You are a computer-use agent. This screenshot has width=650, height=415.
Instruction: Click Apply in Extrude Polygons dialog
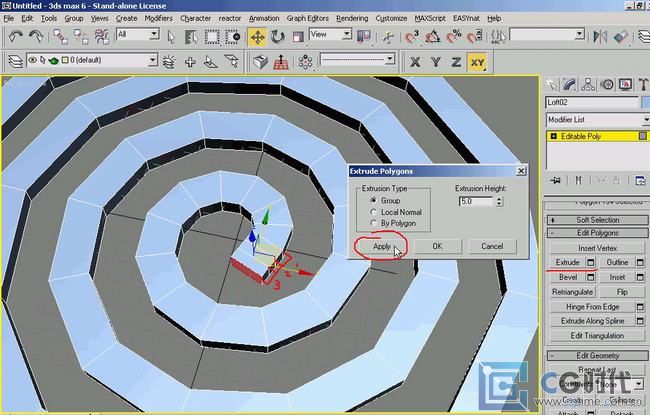[382, 246]
